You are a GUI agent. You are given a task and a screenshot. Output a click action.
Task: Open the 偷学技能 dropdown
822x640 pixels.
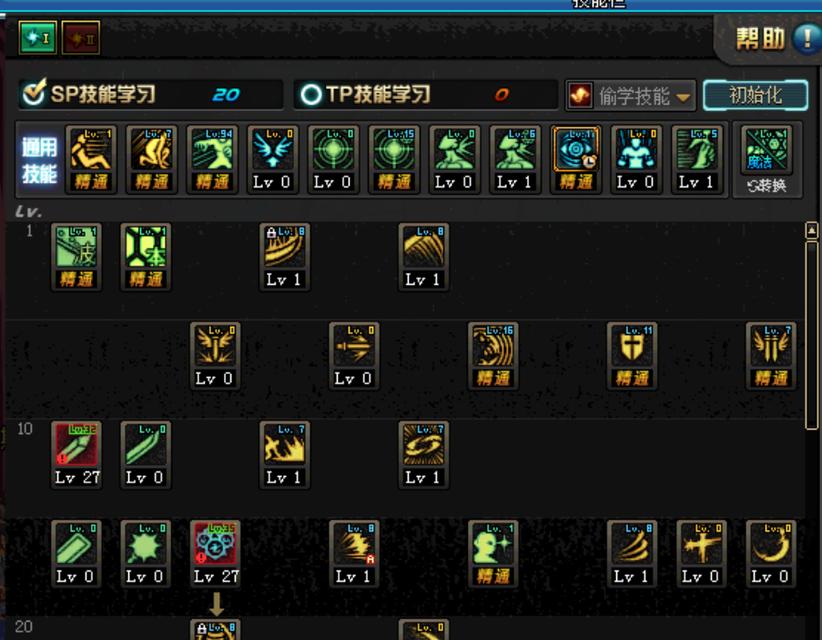pyautogui.click(x=631, y=95)
